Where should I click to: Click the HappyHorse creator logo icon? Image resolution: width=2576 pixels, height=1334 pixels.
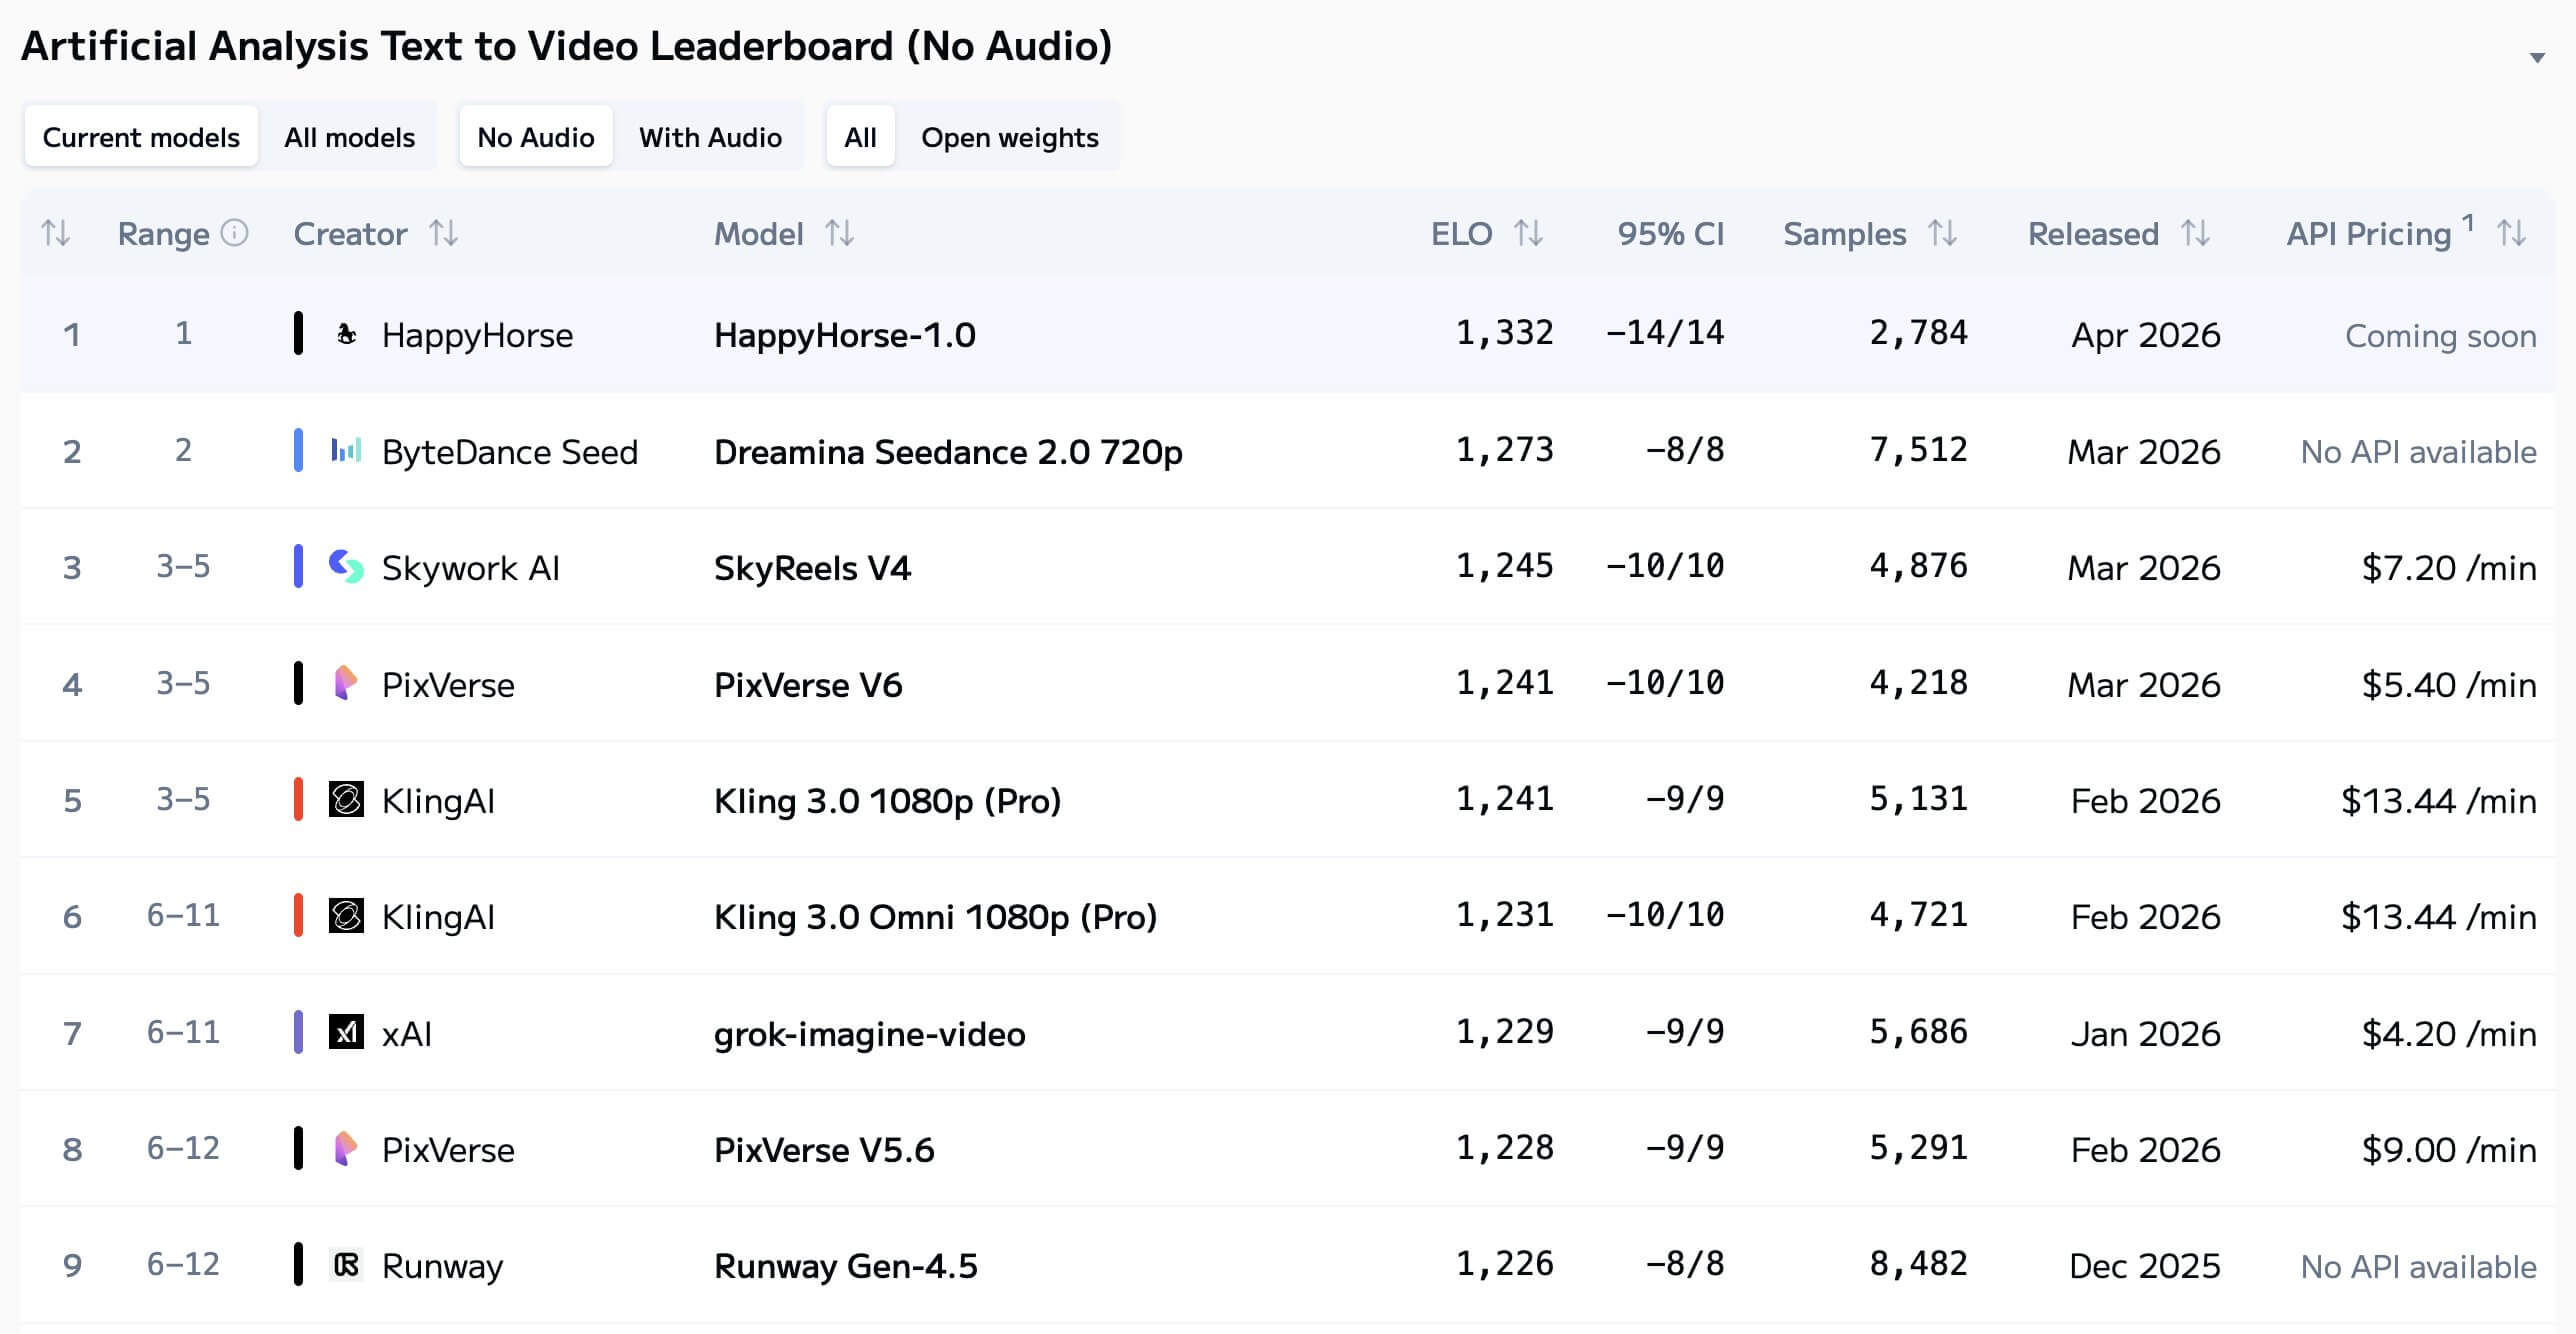click(x=346, y=334)
